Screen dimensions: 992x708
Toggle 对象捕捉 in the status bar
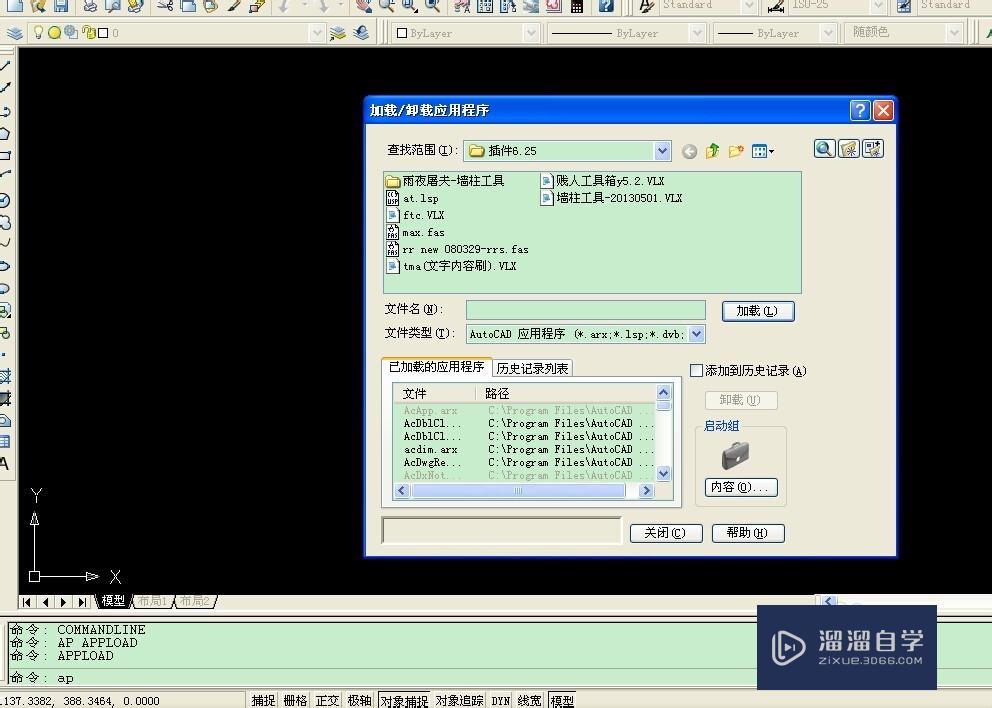tap(403, 700)
